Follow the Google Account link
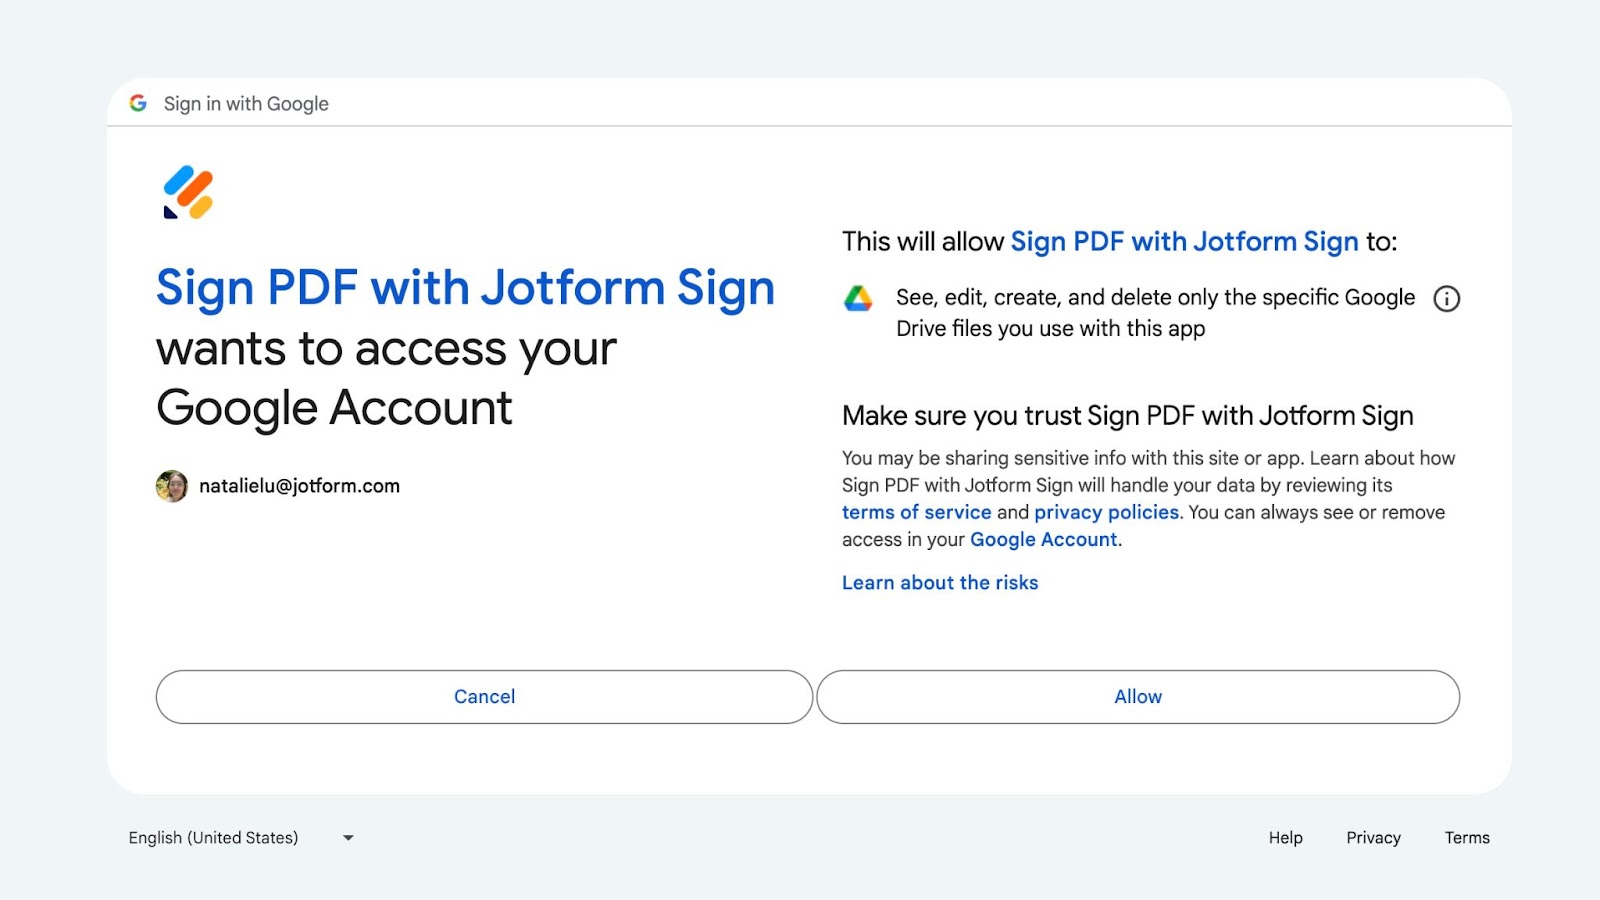Image resolution: width=1600 pixels, height=900 pixels. pyautogui.click(x=1043, y=539)
